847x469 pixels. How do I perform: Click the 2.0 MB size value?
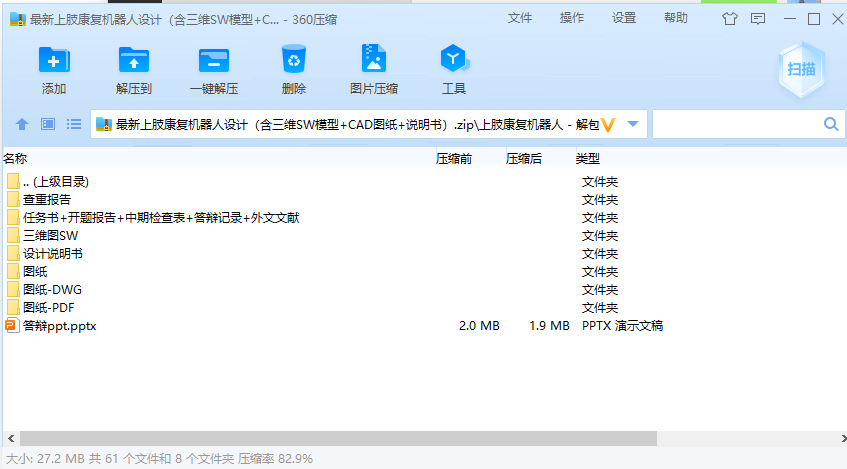(479, 326)
